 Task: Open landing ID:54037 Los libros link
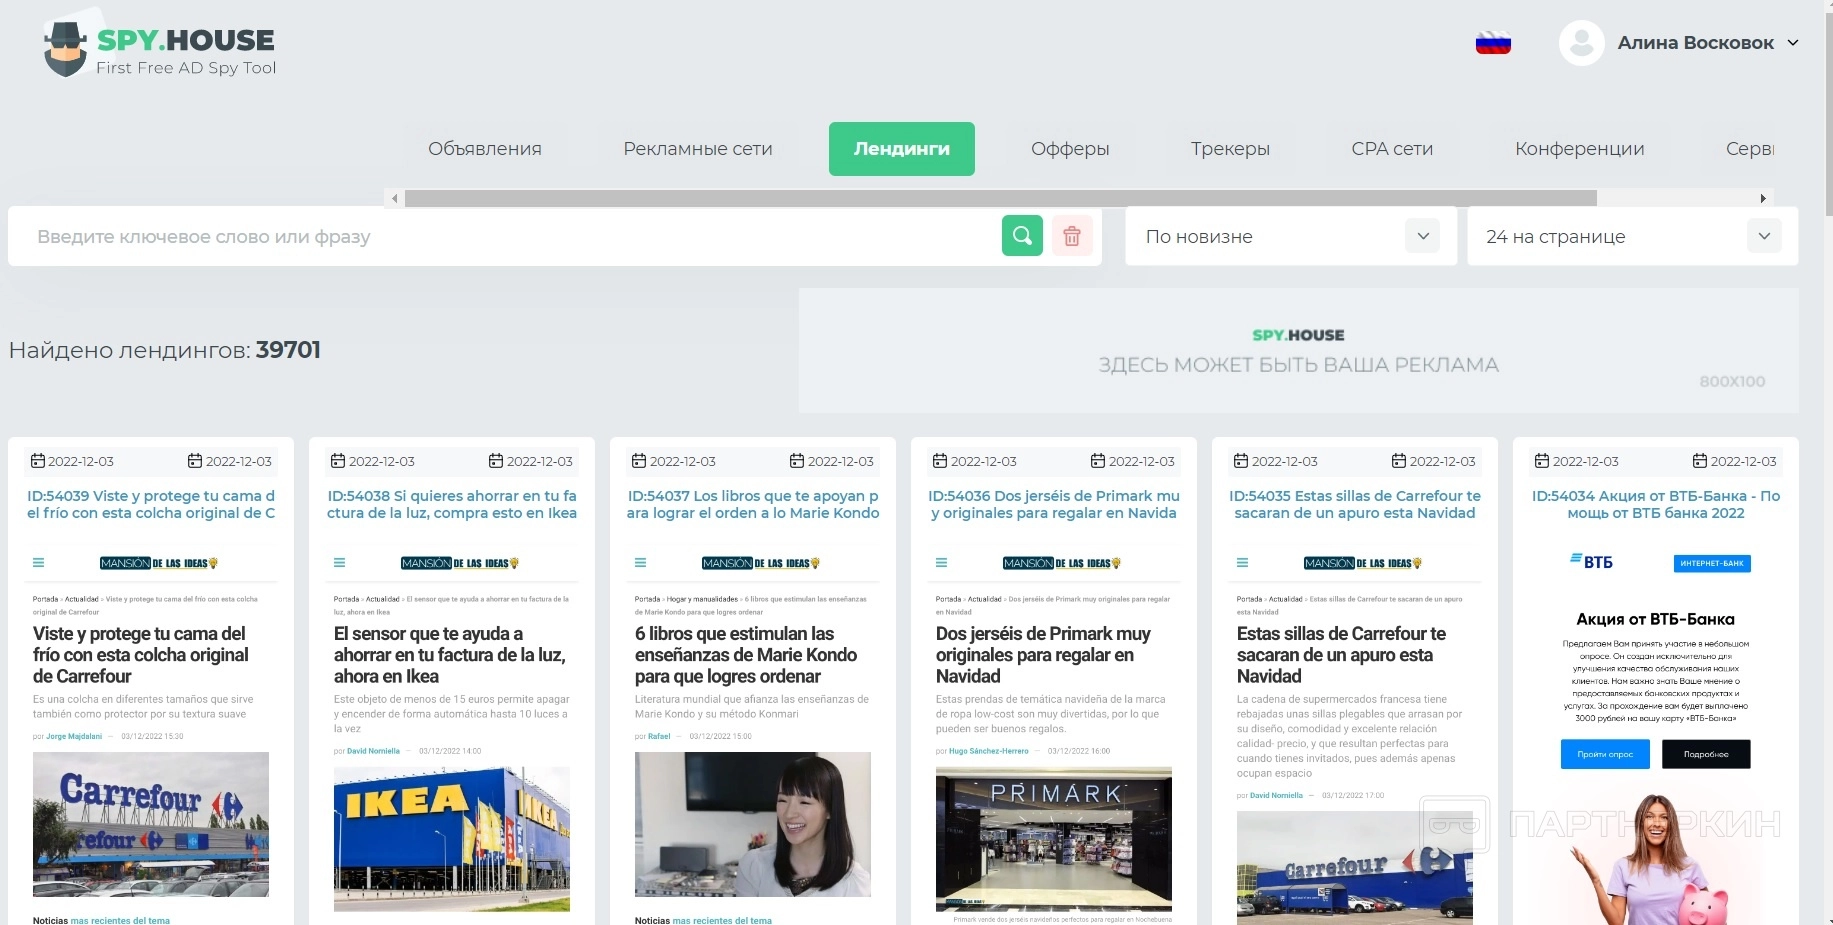753,504
